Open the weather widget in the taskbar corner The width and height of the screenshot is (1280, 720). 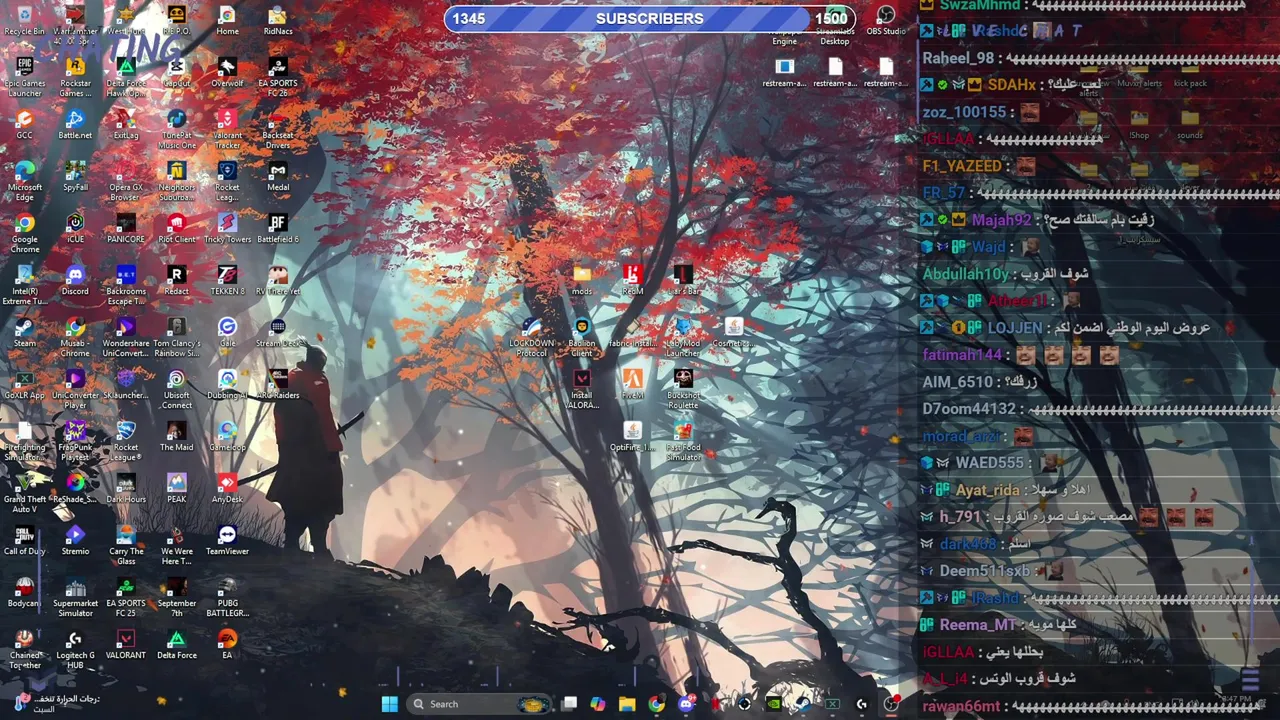tap(55, 704)
